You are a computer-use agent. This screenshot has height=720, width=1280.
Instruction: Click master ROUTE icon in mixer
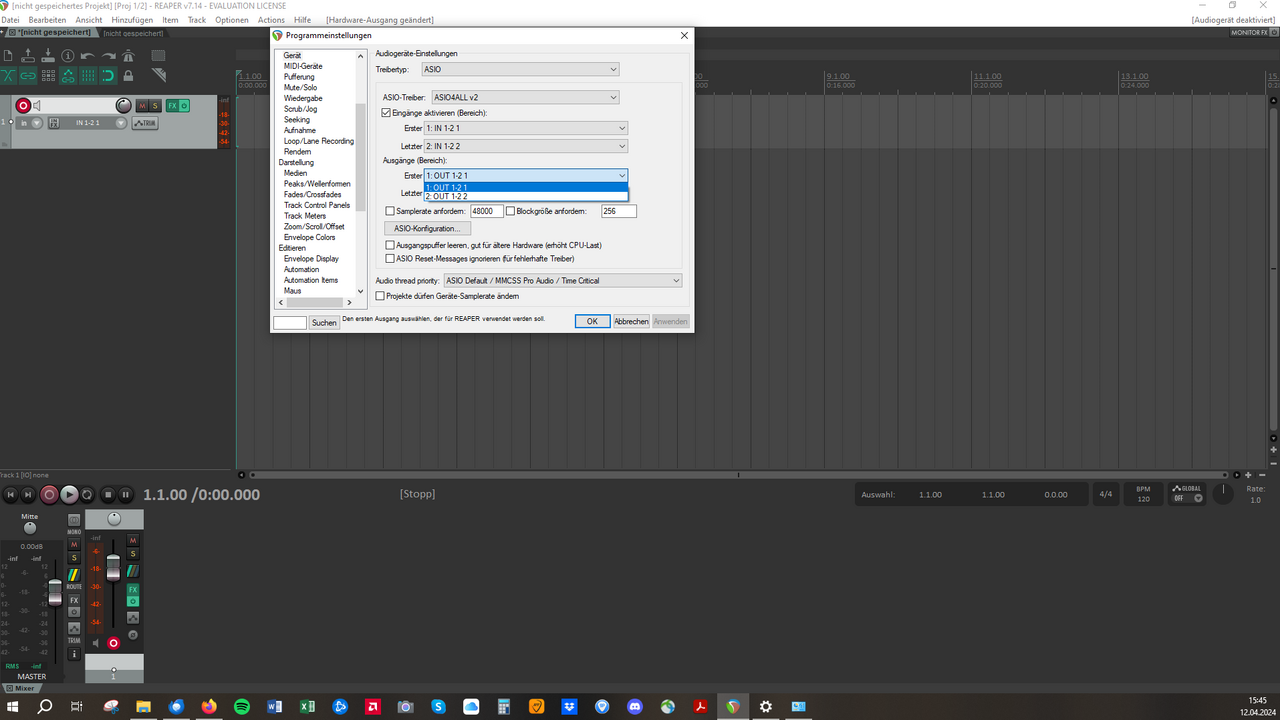tap(74, 575)
